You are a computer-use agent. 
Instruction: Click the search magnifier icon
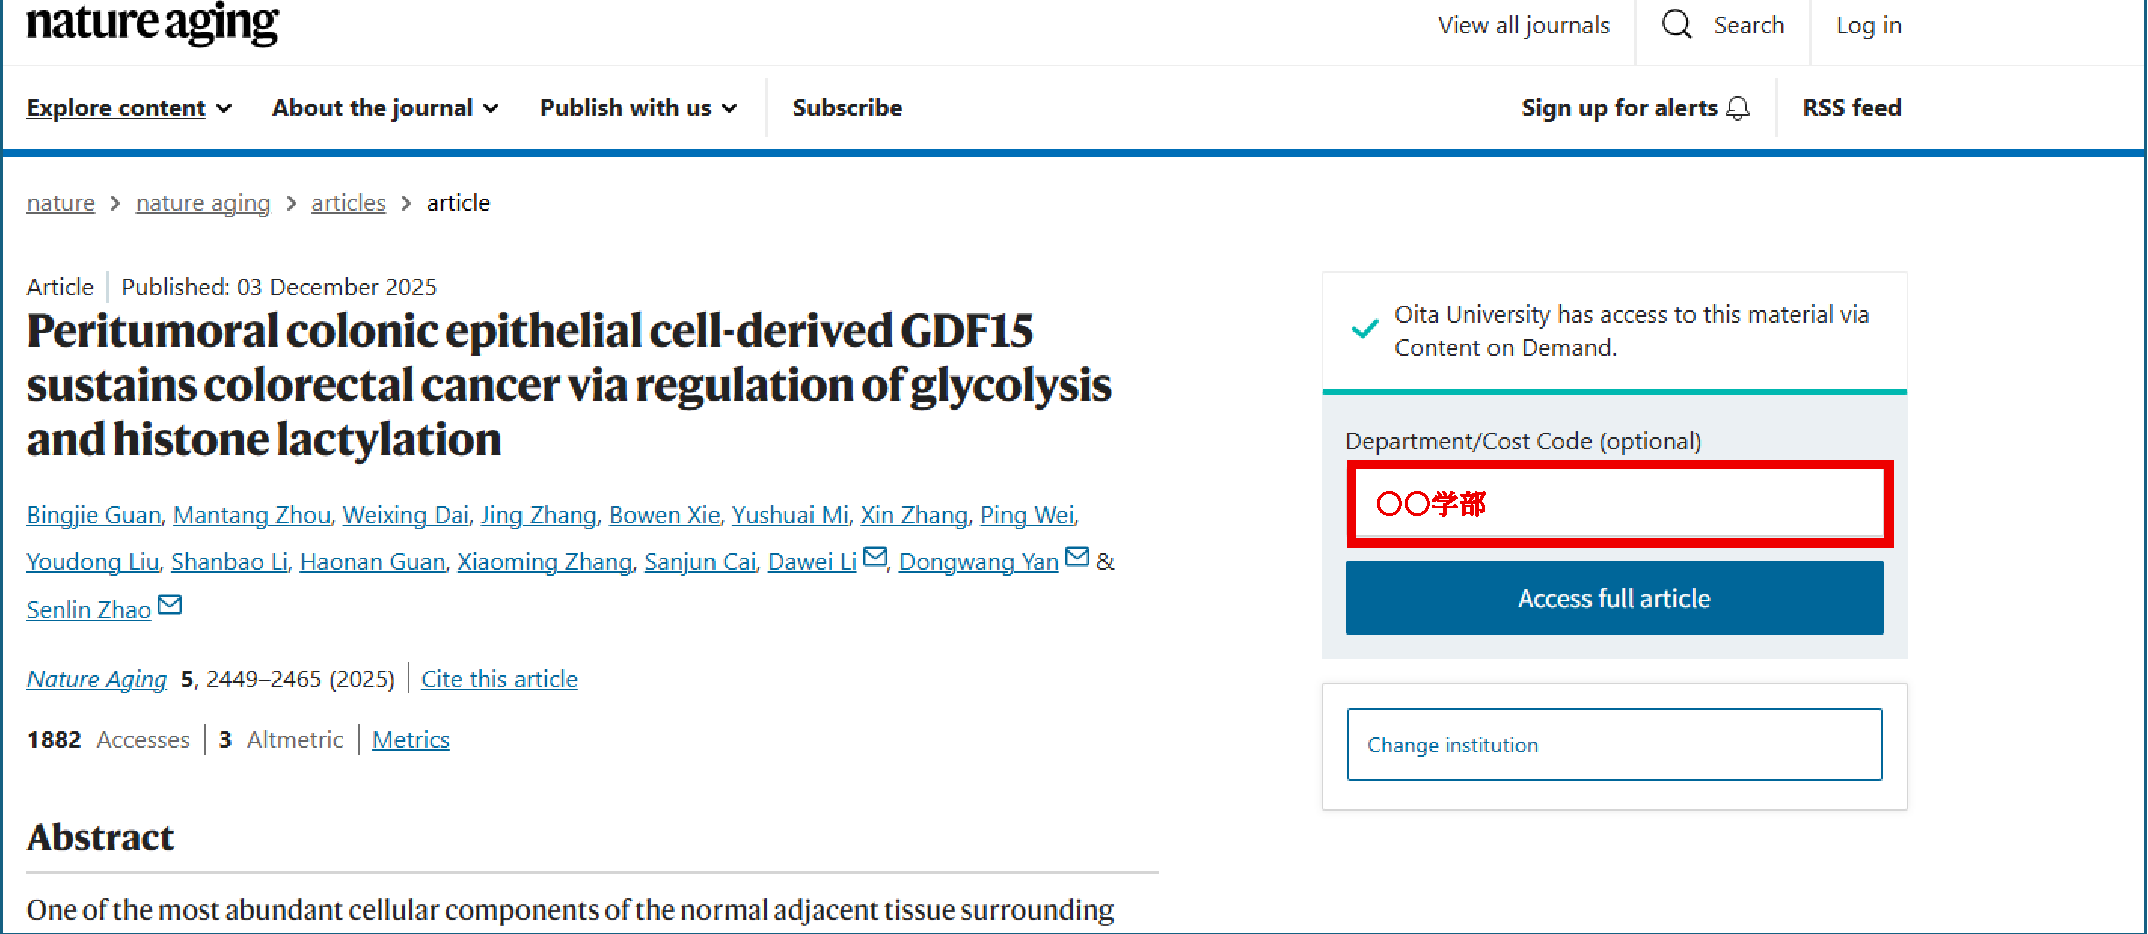[x=1677, y=24]
